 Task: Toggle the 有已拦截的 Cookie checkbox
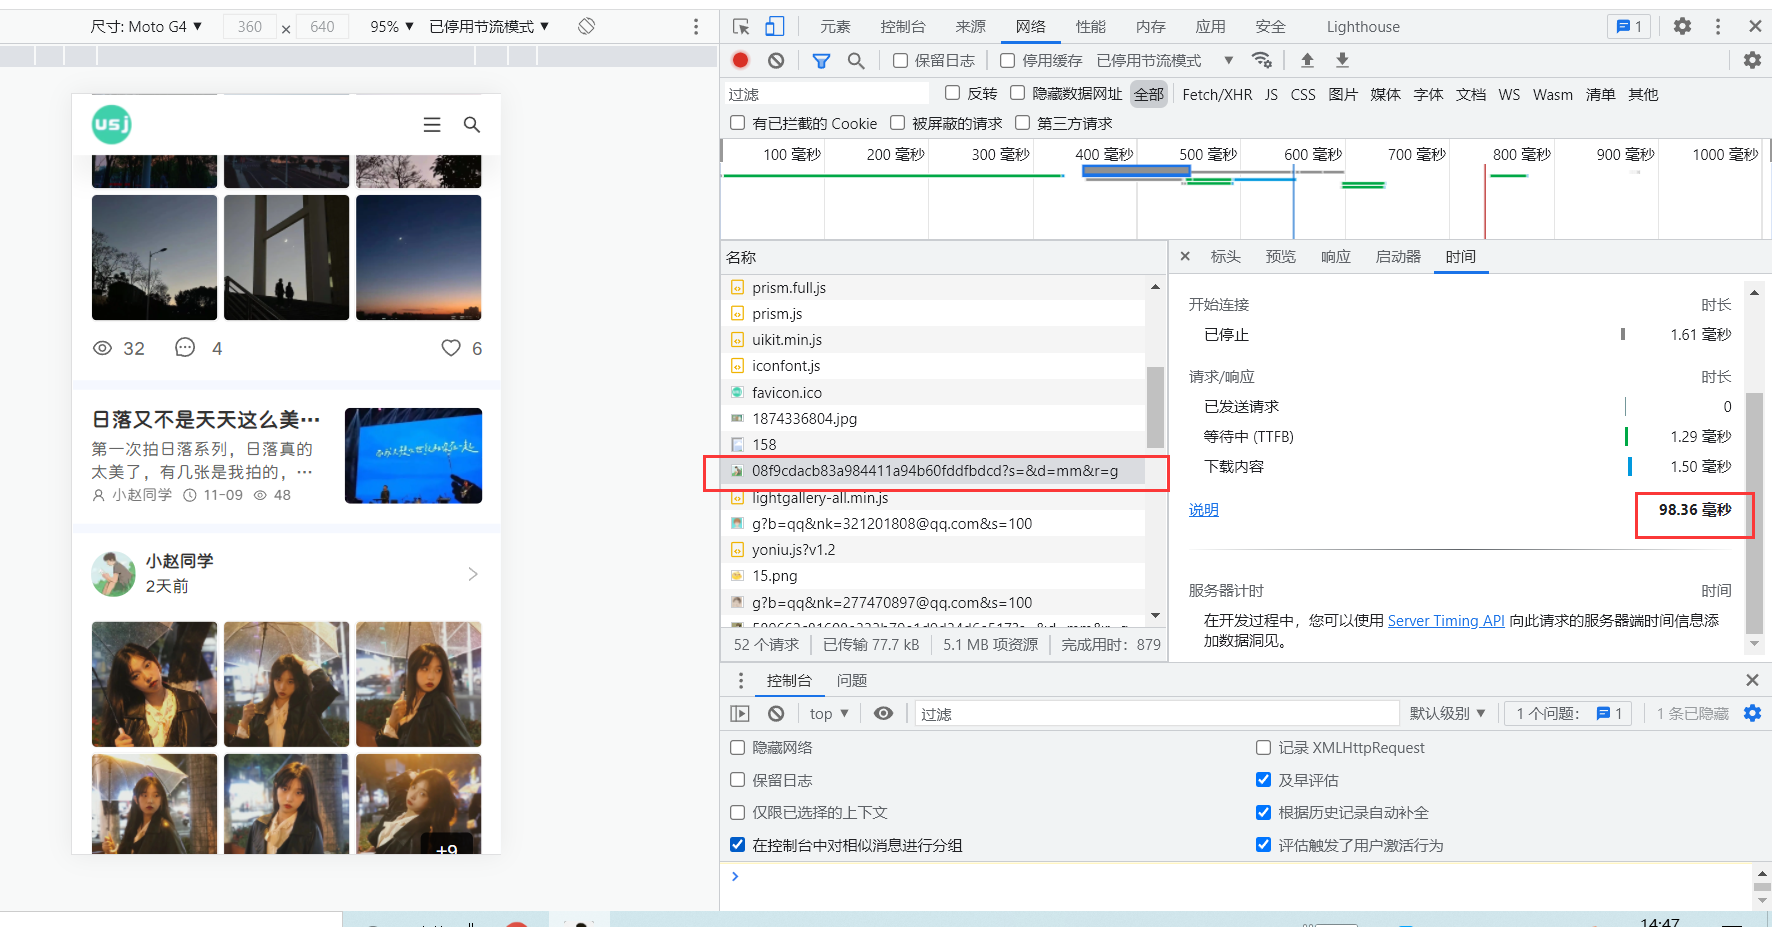[x=737, y=123]
